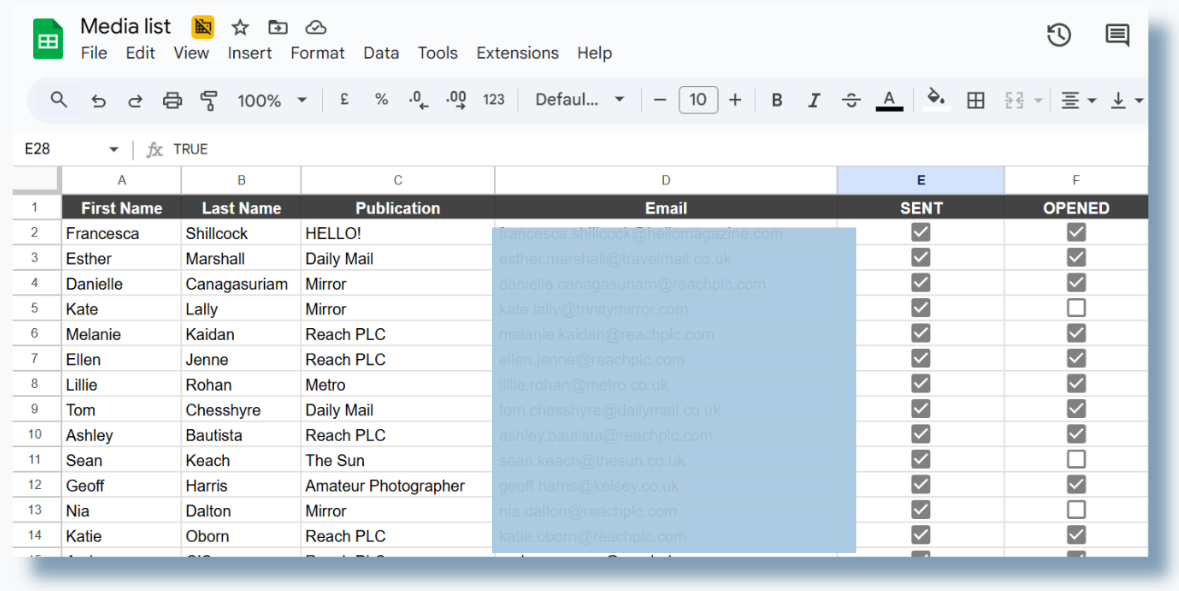Click the Media list document title
1179x591 pixels.
coord(126,26)
